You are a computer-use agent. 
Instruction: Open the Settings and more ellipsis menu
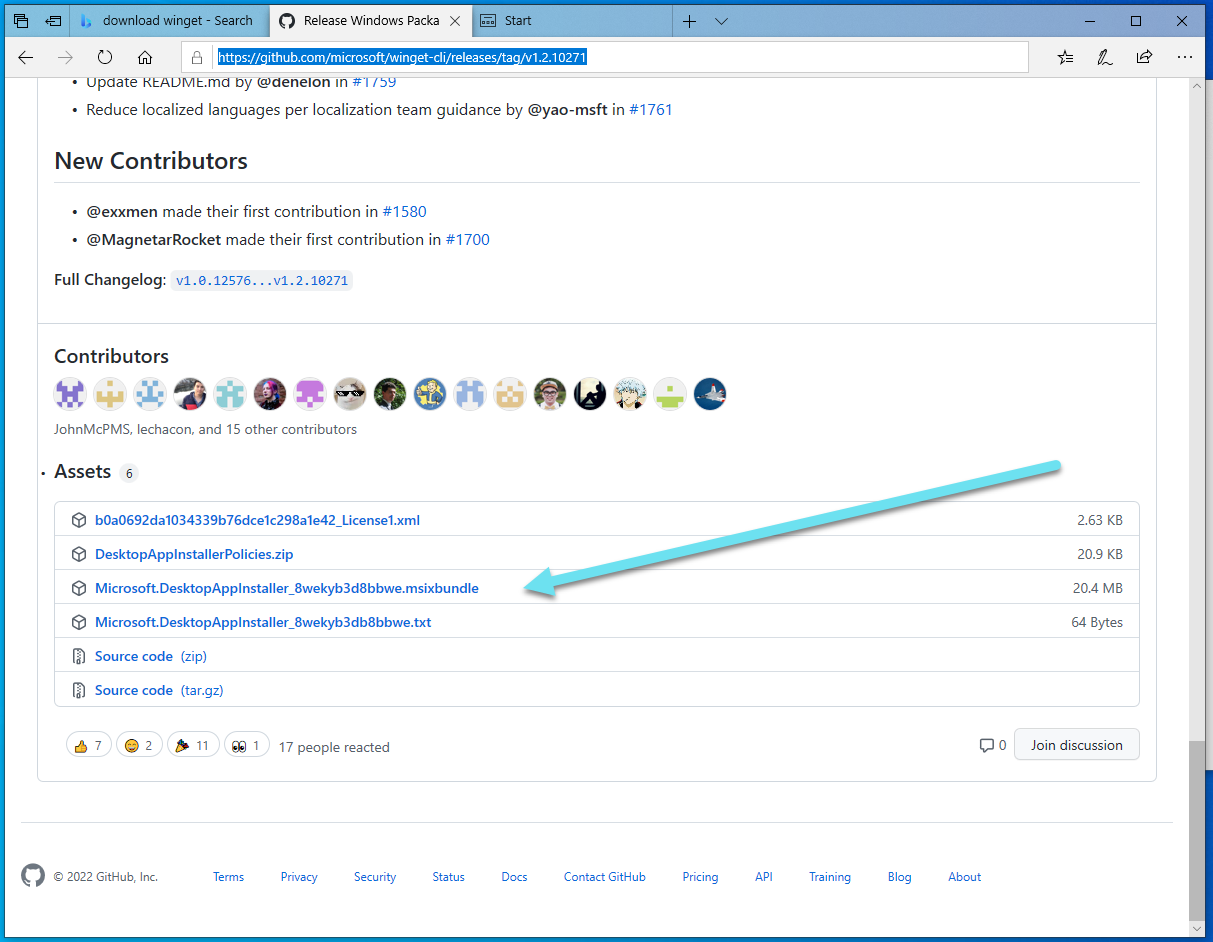1185,57
